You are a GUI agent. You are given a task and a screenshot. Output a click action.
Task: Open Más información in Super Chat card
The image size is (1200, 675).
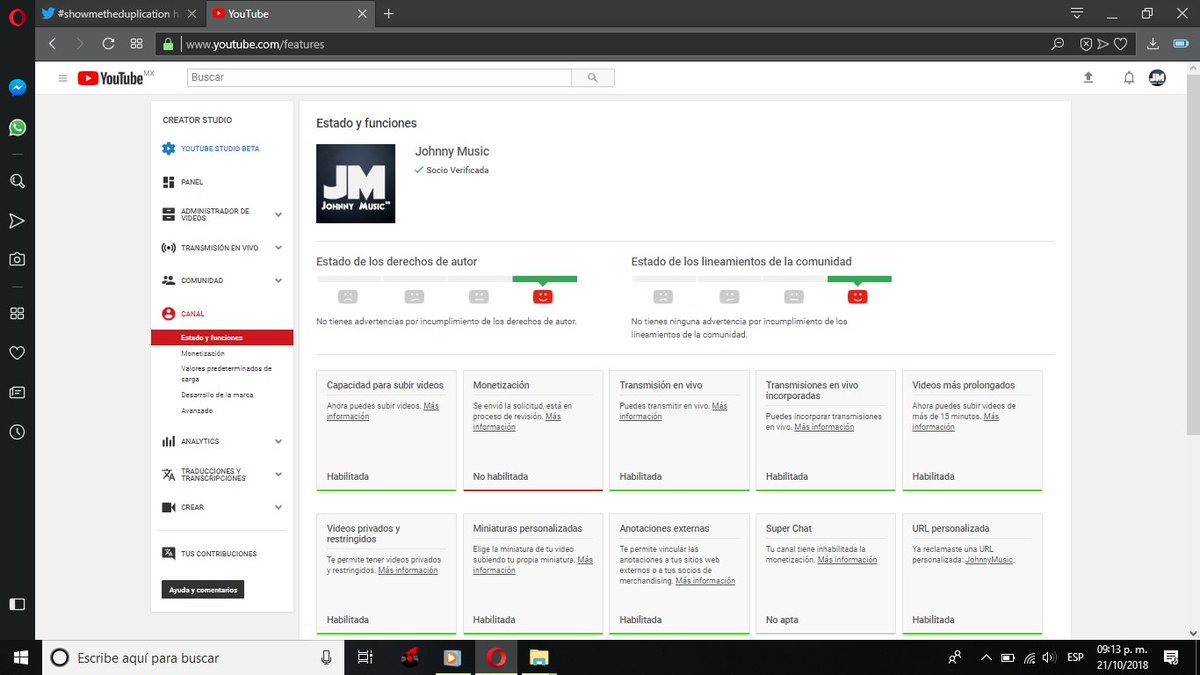point(847,560)
